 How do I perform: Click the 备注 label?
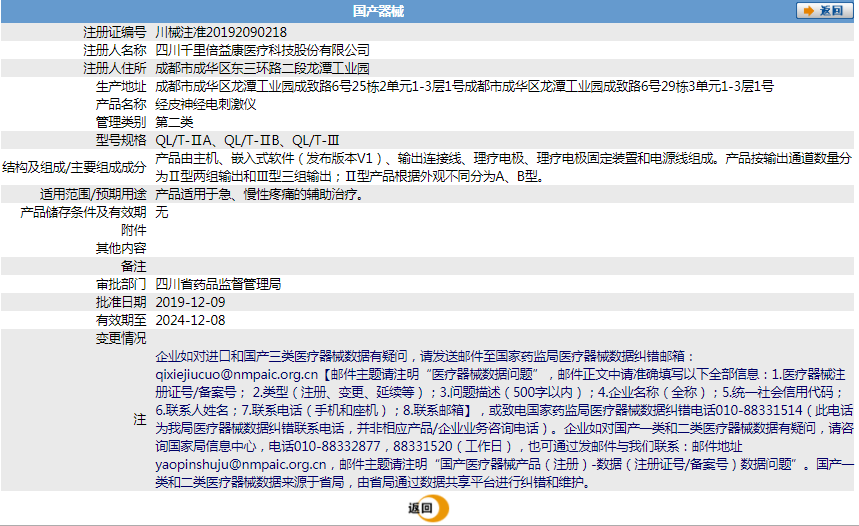click(134, 267)
